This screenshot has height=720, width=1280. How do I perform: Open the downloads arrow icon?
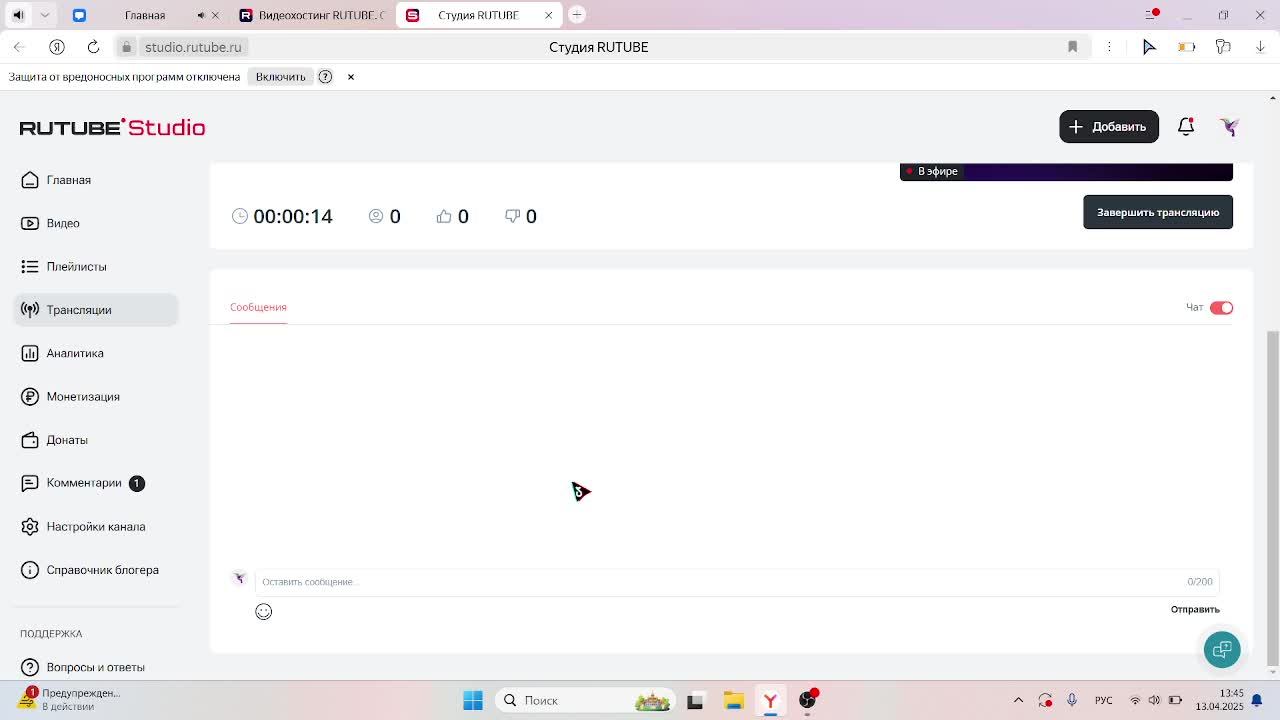(x=1260, y=47)
